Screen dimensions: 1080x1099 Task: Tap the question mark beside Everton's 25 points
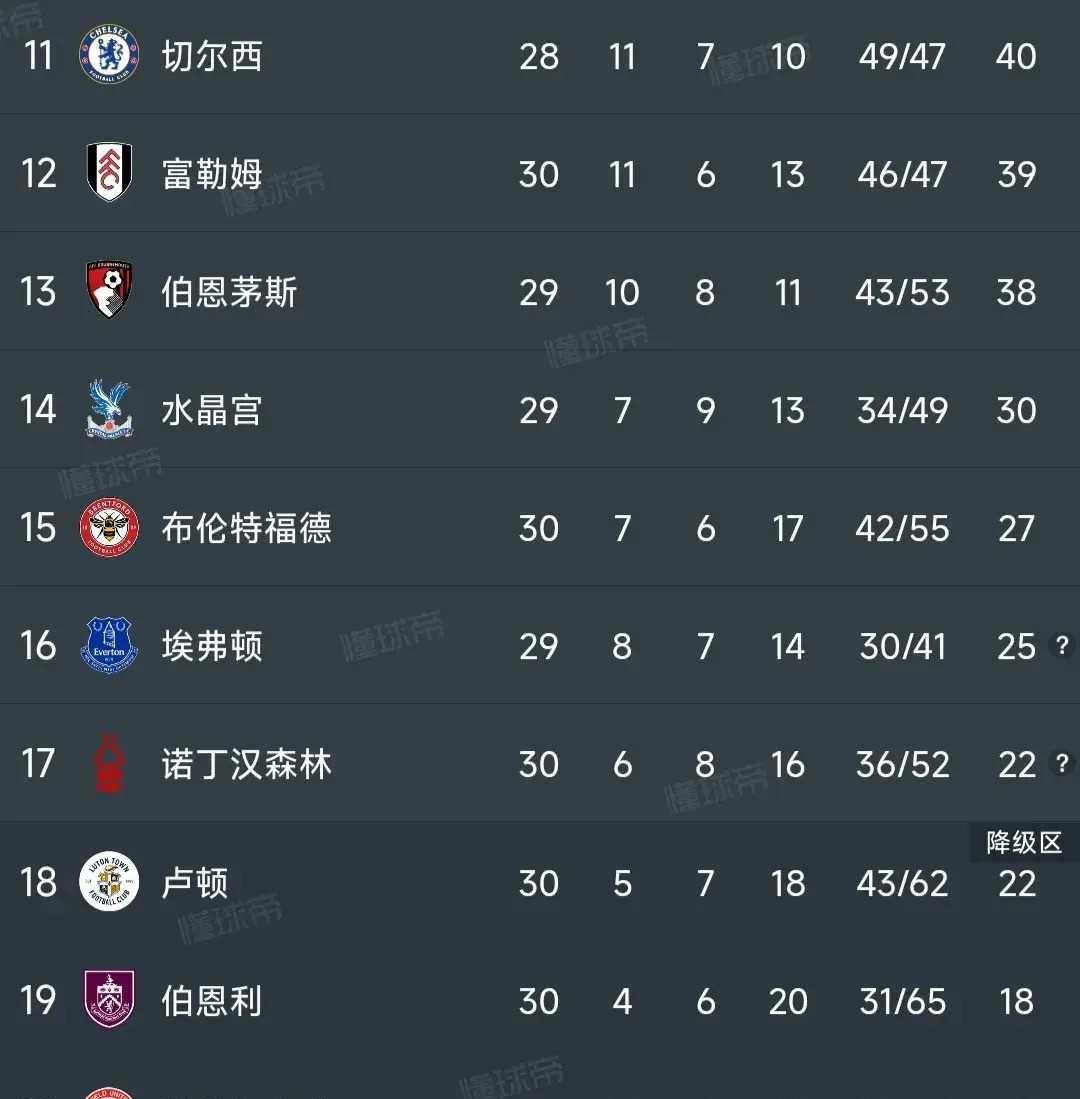pos(1060,646)
